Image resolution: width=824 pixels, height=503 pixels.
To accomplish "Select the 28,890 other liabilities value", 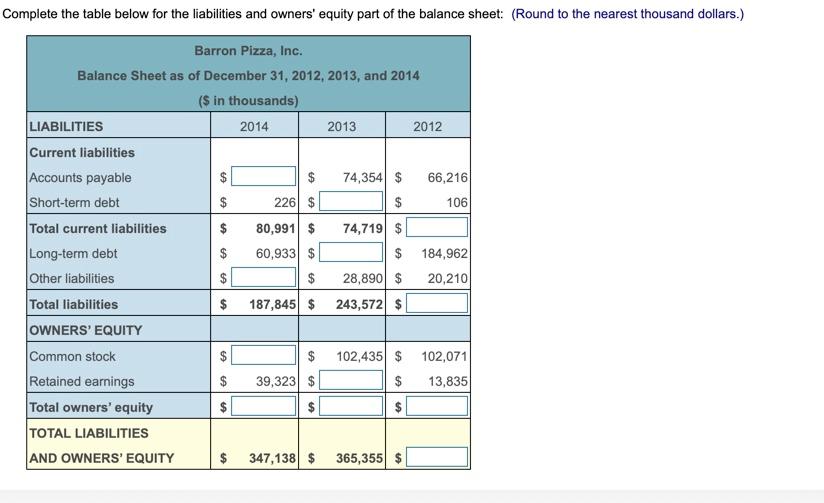I will click(363, 279).
